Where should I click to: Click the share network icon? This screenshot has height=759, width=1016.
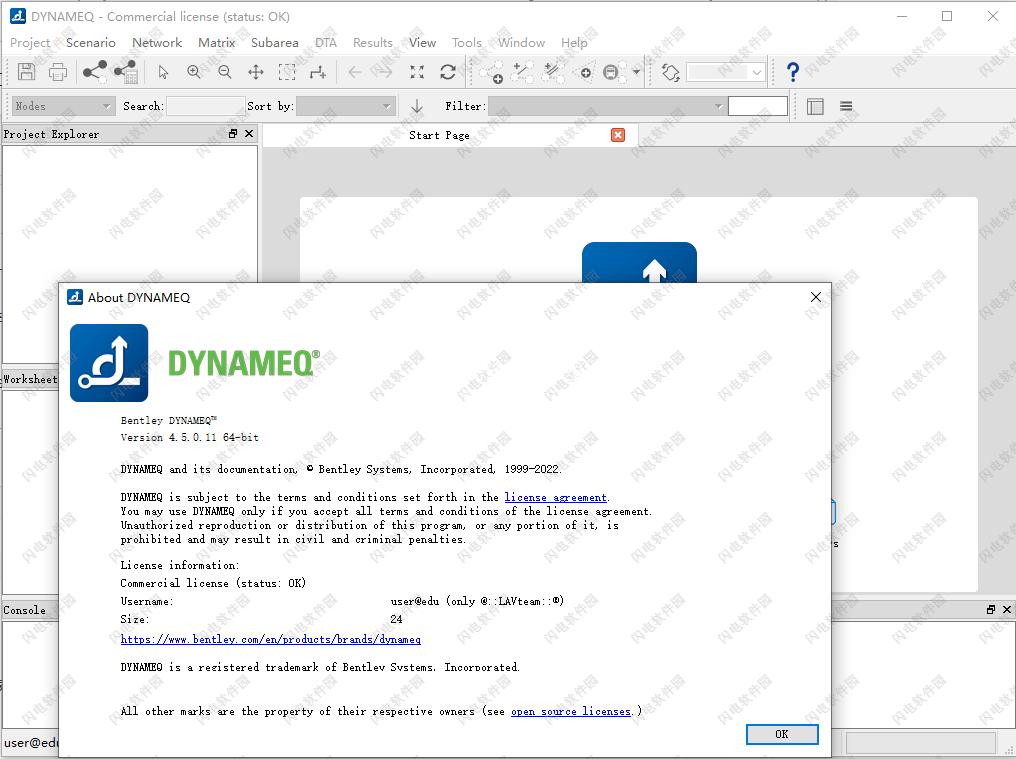(95, 71)
